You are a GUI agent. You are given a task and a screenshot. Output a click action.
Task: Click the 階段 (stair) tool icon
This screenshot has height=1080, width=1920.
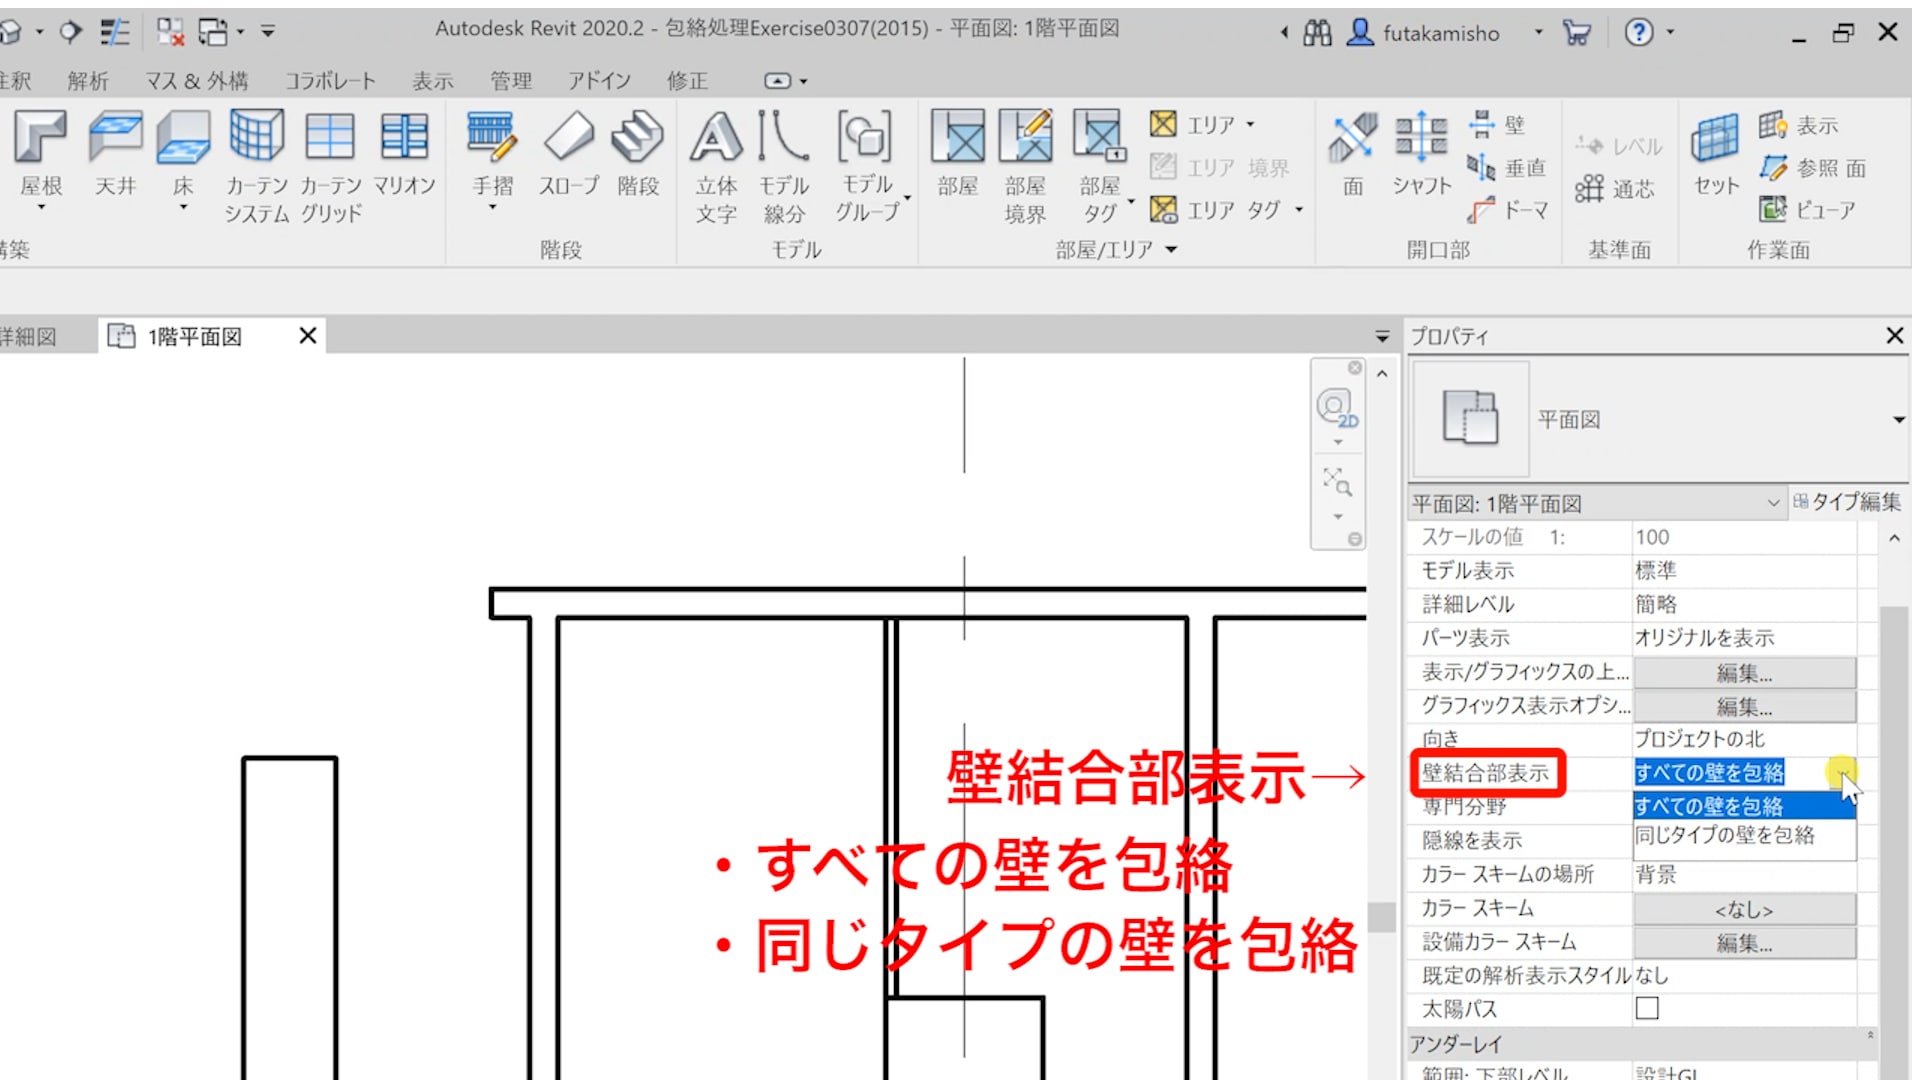pos(637,137)
